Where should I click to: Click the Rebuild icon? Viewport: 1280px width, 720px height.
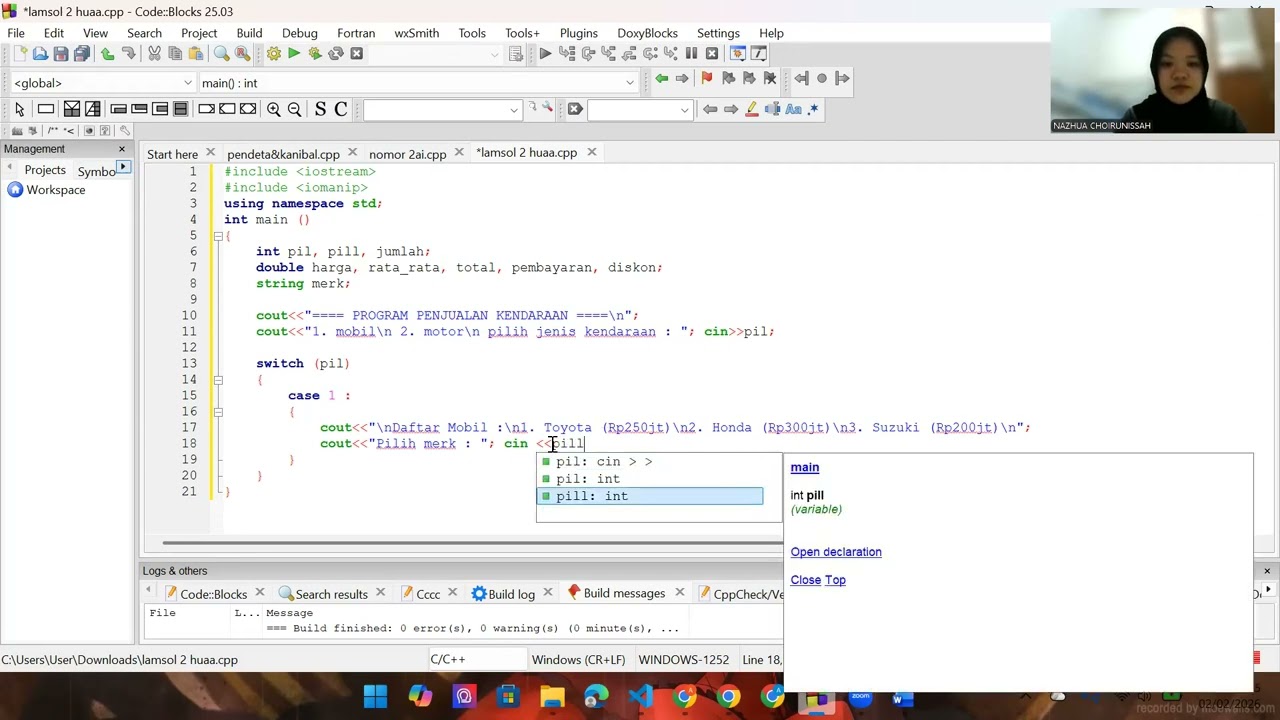pyautogui.click(x=336, y=54)
